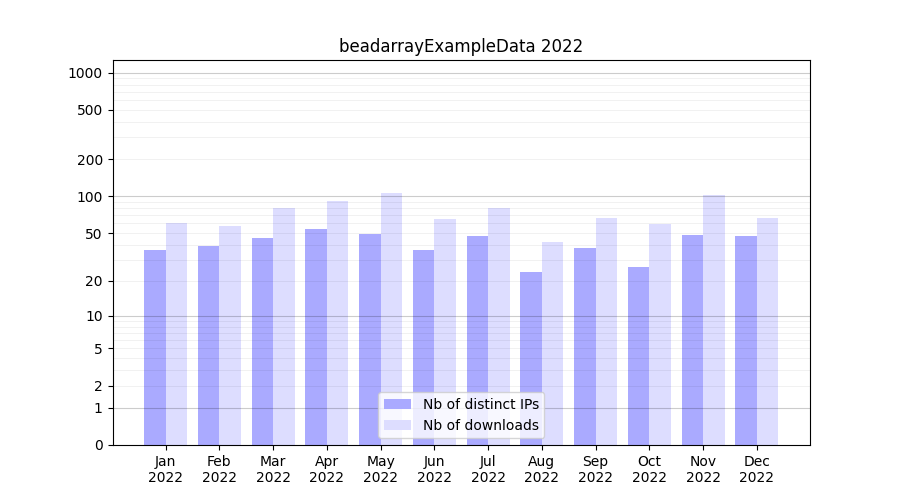This screenshot has width=900, height=500.
Task: Click the "Jan 2022" x-axis label
Action: (166, 469)
